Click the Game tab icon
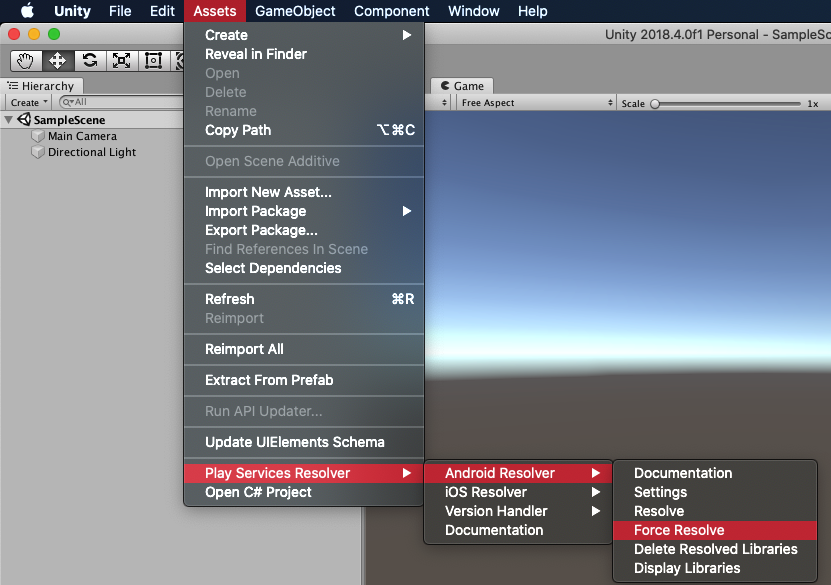 click(445, 85)
